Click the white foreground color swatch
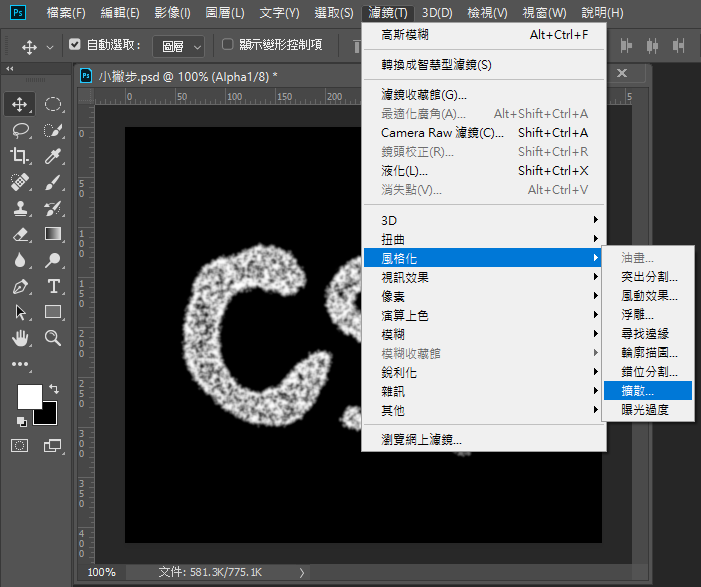The image size is (701, 587). point(30,397)
